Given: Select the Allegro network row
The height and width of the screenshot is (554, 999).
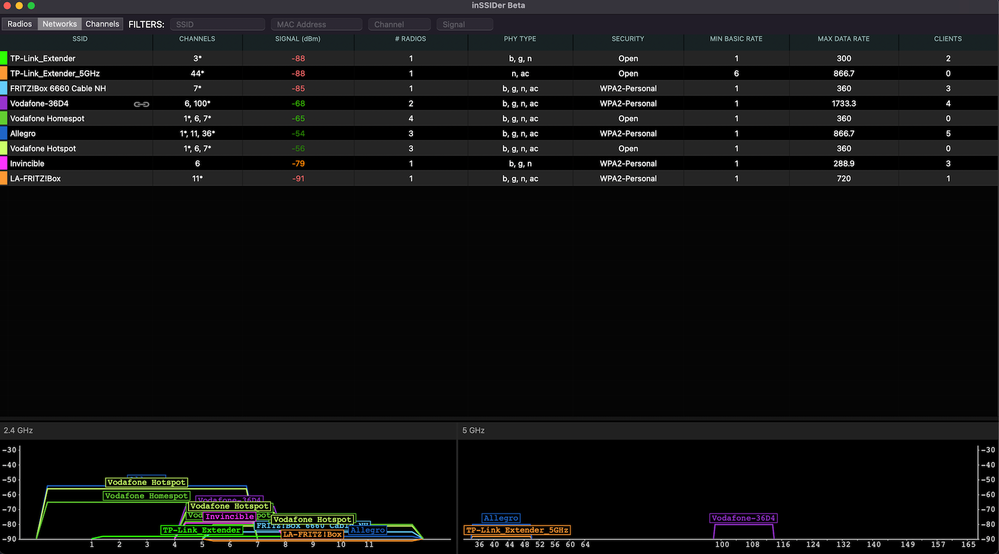Looking at the screenshot, I should (x=500, y=134).
